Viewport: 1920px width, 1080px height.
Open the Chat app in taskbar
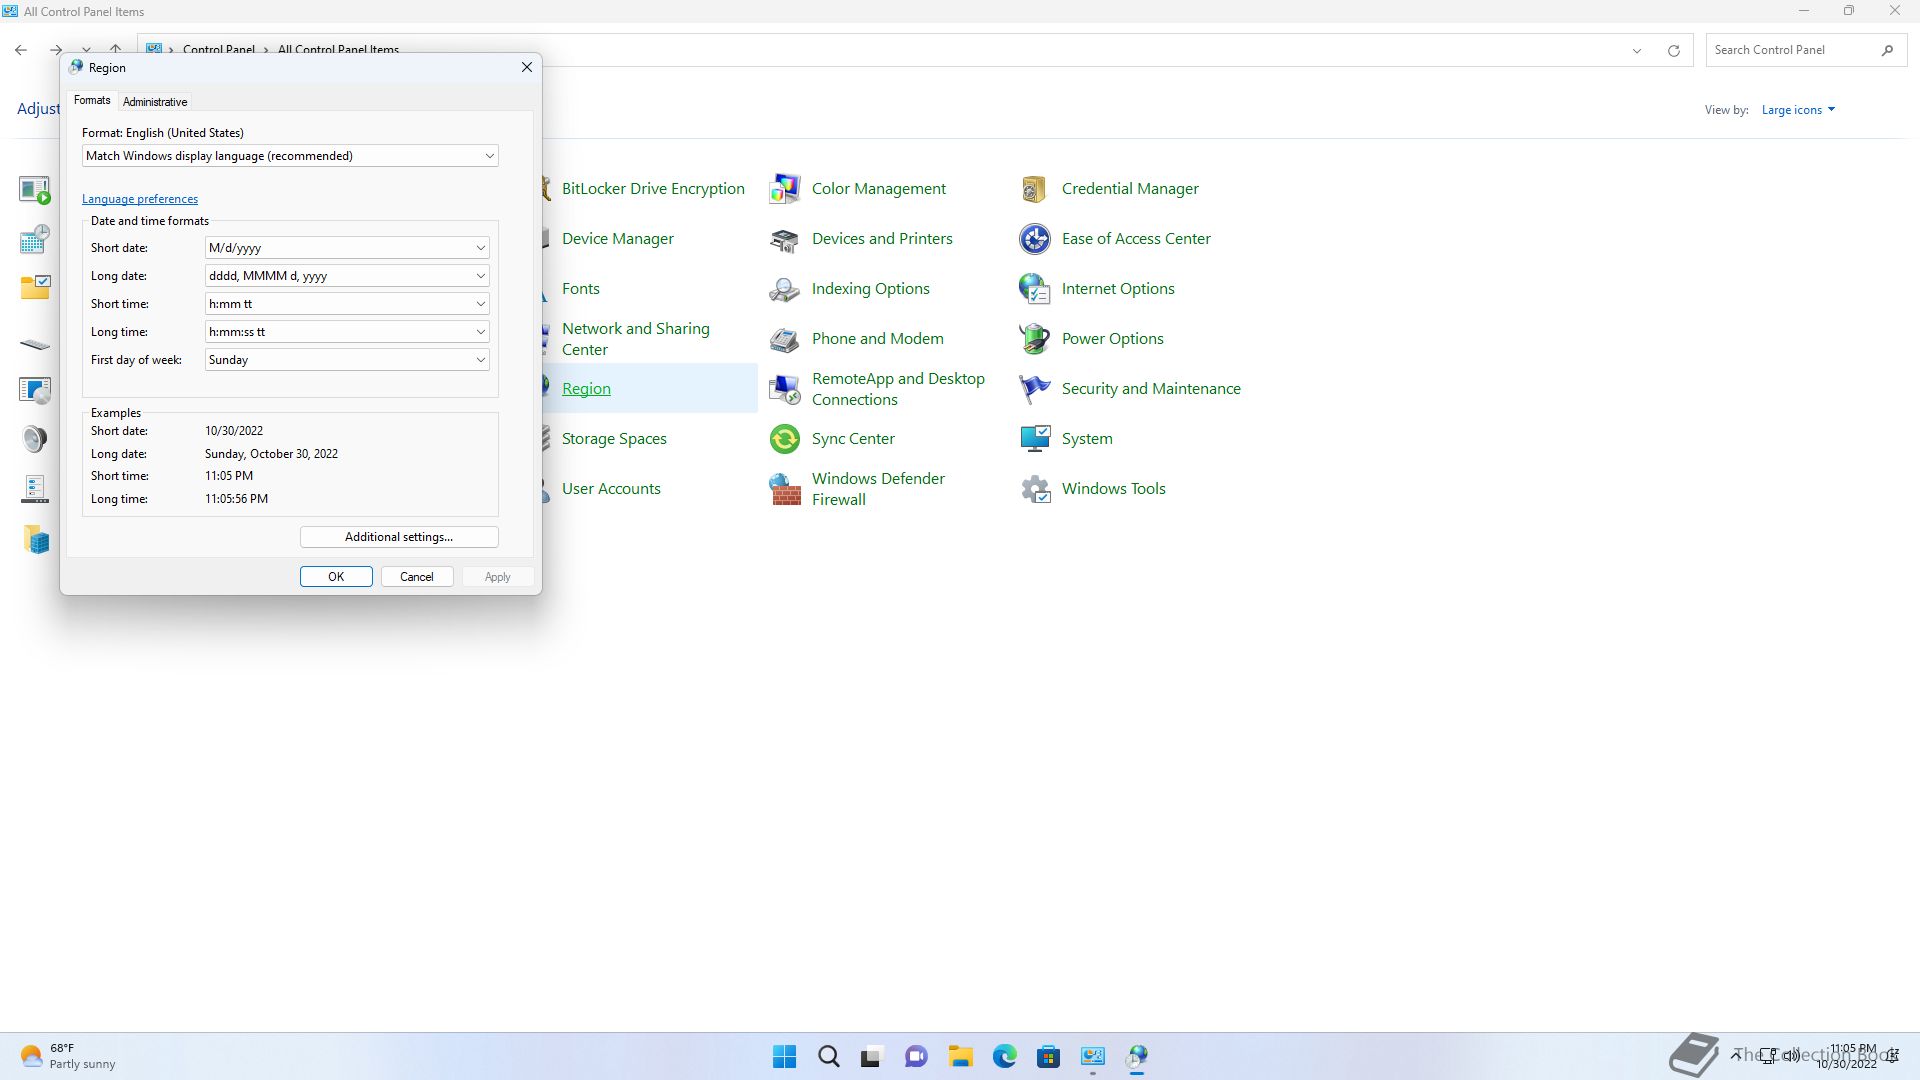pyautogui.click(x=917, y=1056)
